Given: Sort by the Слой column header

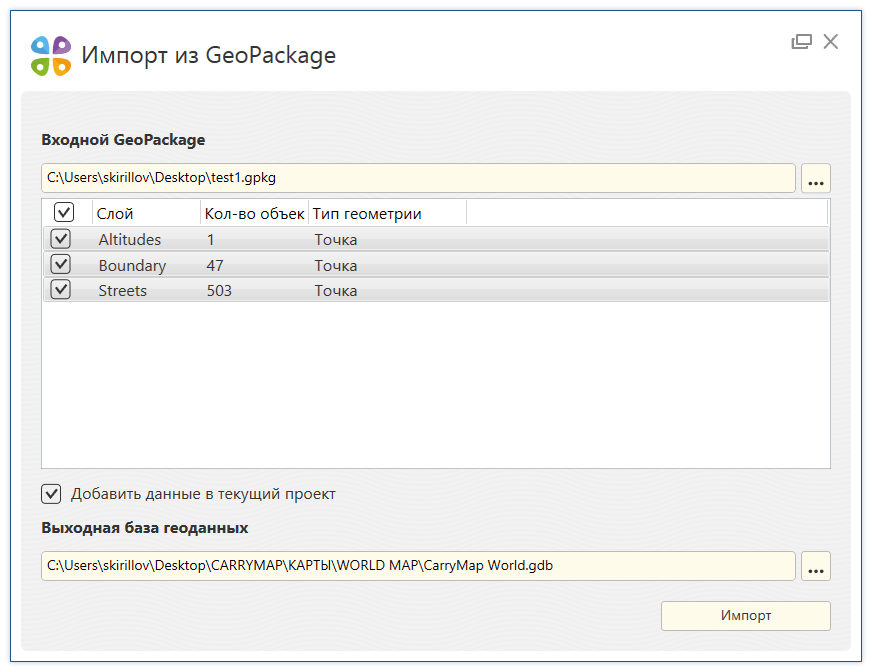Looking at the screenshot, I should [x=146, y=214].
